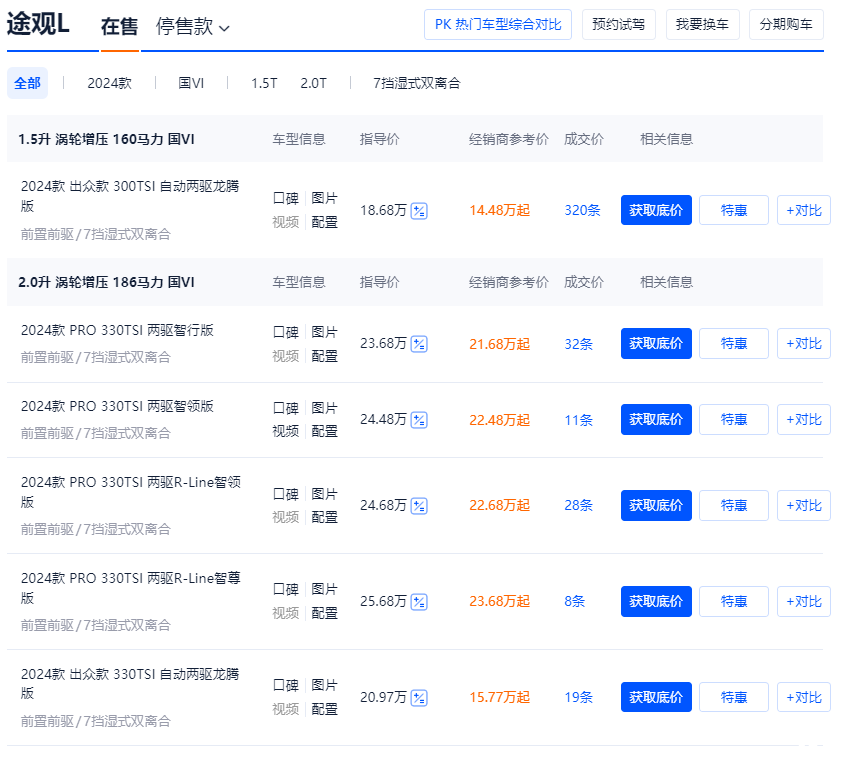
Task: Open calculator icon beside 25.68万 price
Action: click(419, 602)
